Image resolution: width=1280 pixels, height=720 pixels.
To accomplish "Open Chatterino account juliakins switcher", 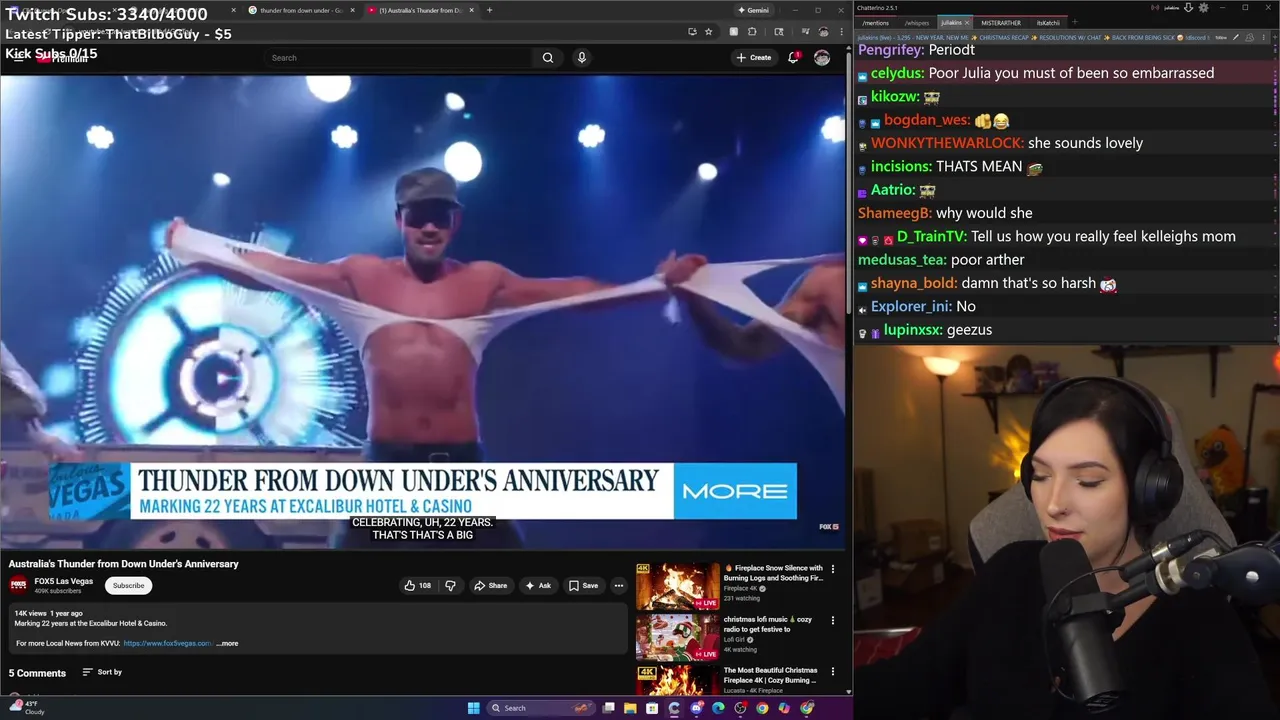I will coord(1172,7).
